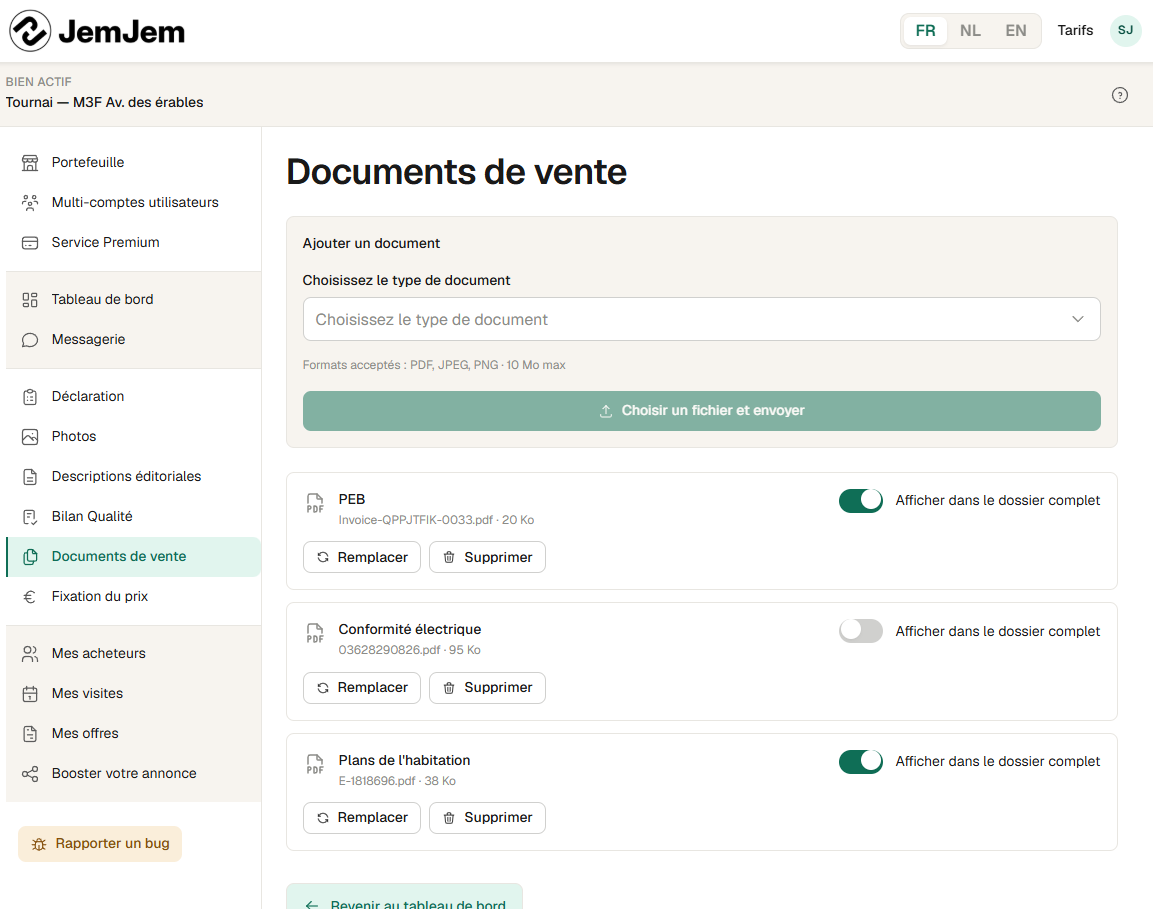
Task: Go to Multi-comptes utilisateurs
Action: 133,203
